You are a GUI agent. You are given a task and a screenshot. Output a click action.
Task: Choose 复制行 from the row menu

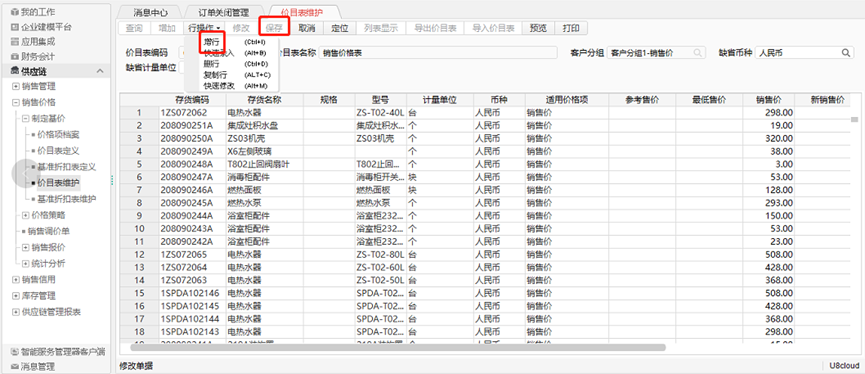(x=213, y=74)
